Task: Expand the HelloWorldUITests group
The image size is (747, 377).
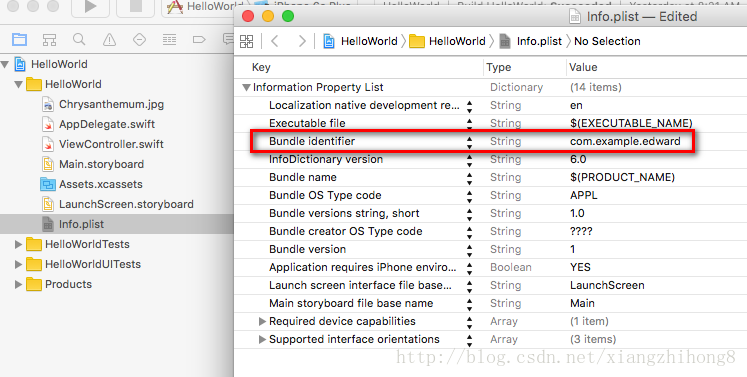Action: pos(19,265)
